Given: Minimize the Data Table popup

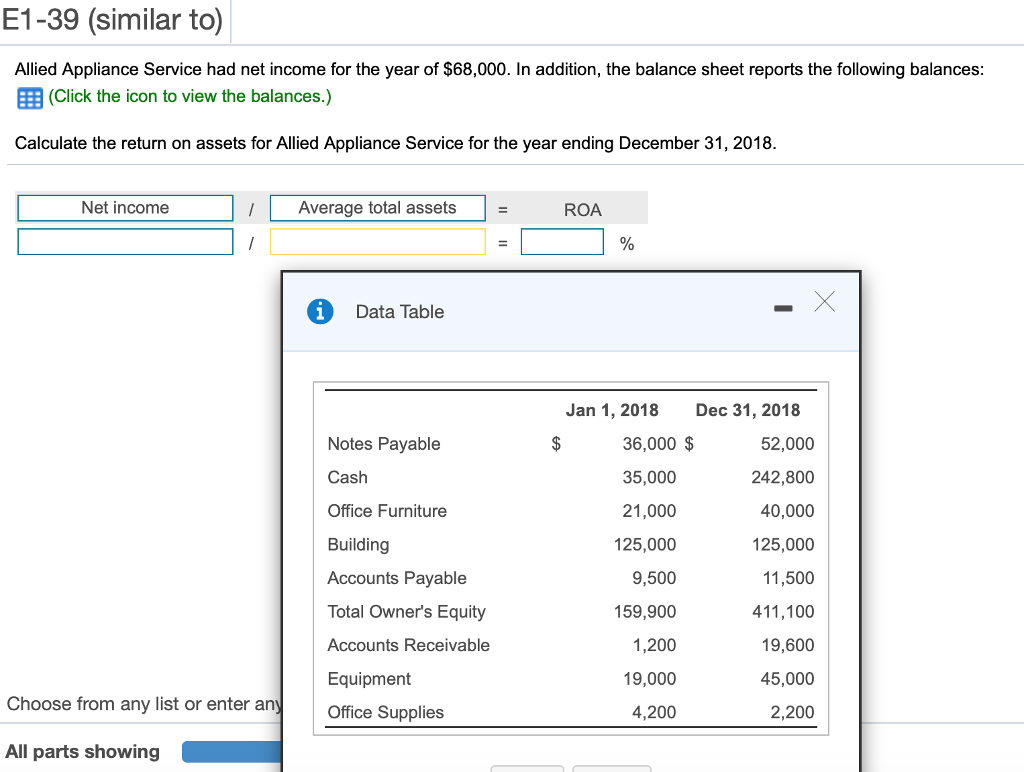Looking at the screenshot, I should (x=783, y=308).
